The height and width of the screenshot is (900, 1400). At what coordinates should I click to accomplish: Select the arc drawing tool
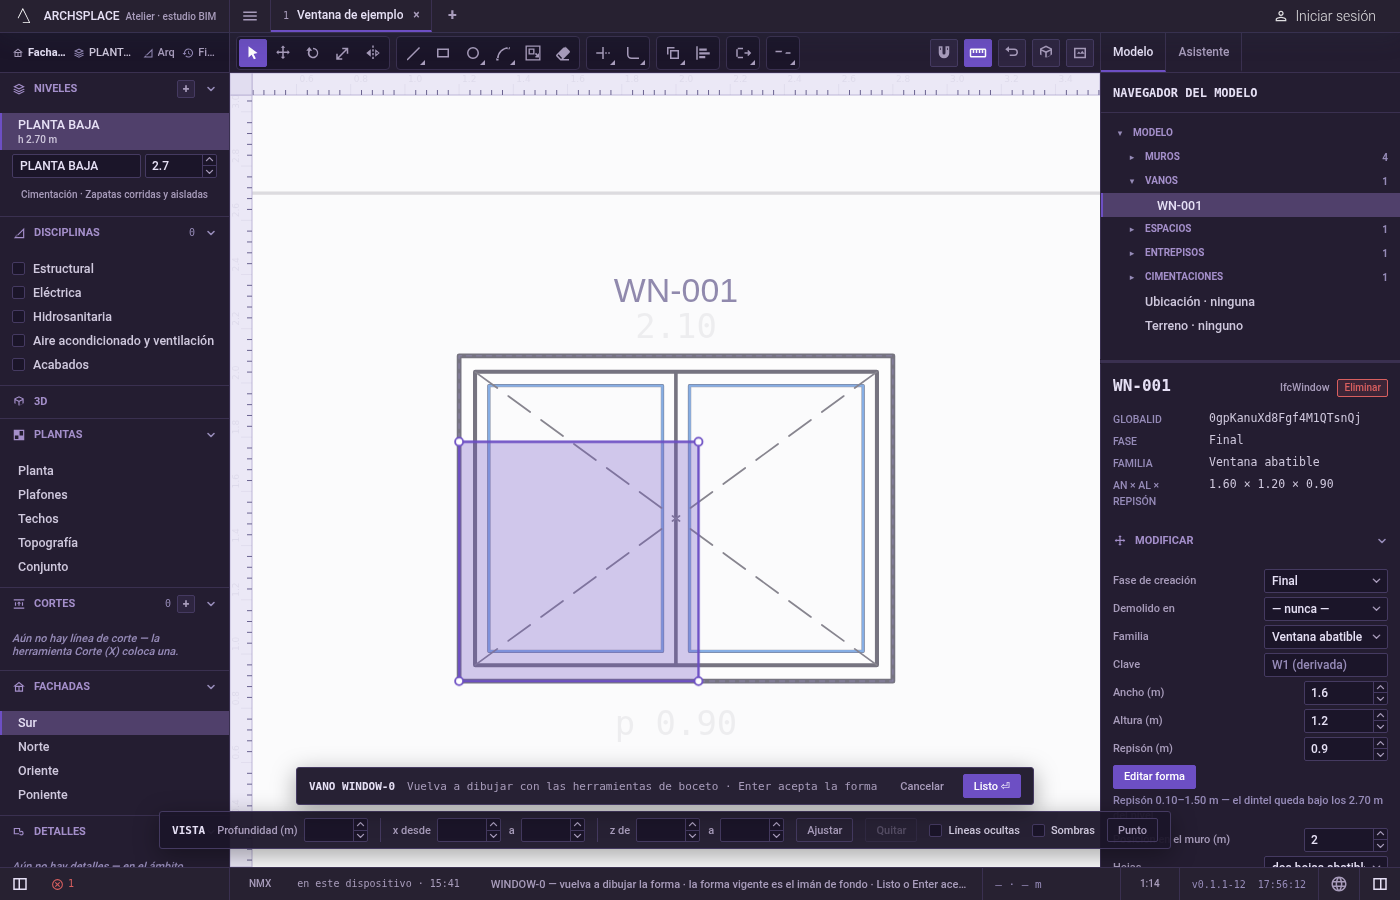pyautogui.click(x=503, y=53)
